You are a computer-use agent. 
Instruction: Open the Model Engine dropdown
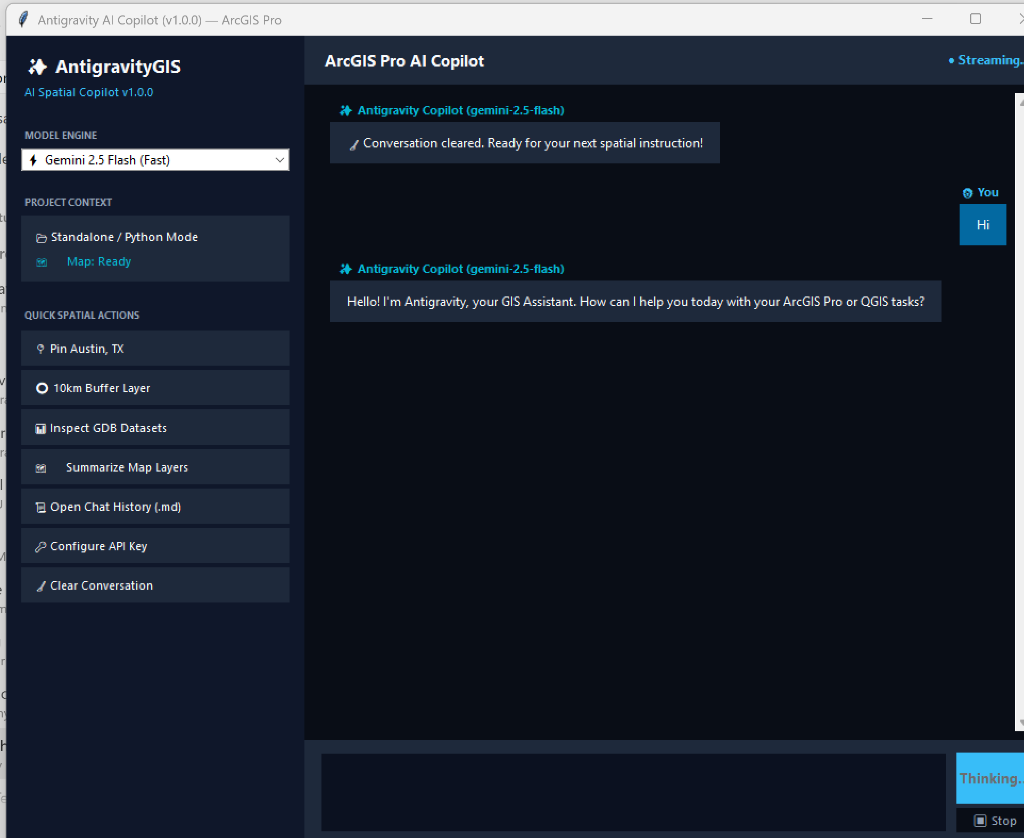(x=155, y=160)
